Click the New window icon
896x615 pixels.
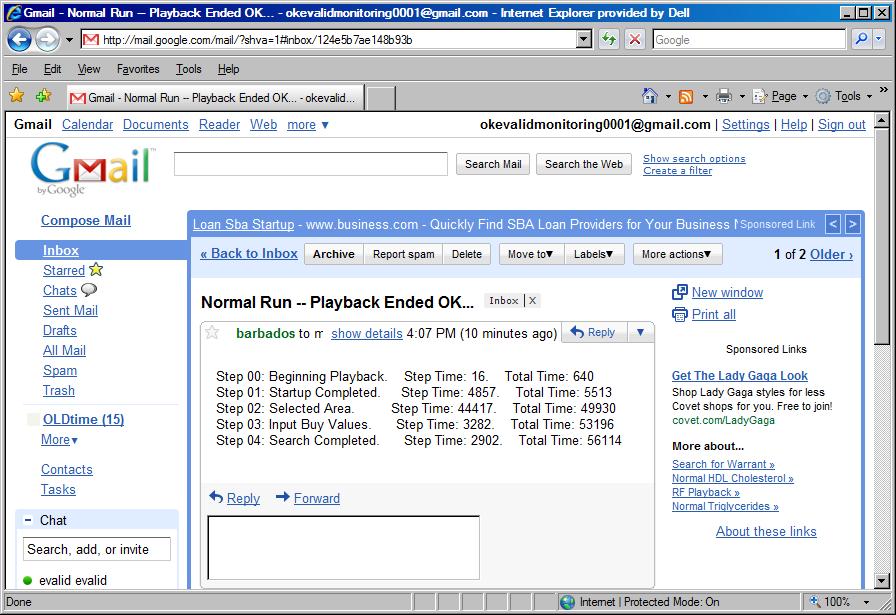[x=679, y=292]
